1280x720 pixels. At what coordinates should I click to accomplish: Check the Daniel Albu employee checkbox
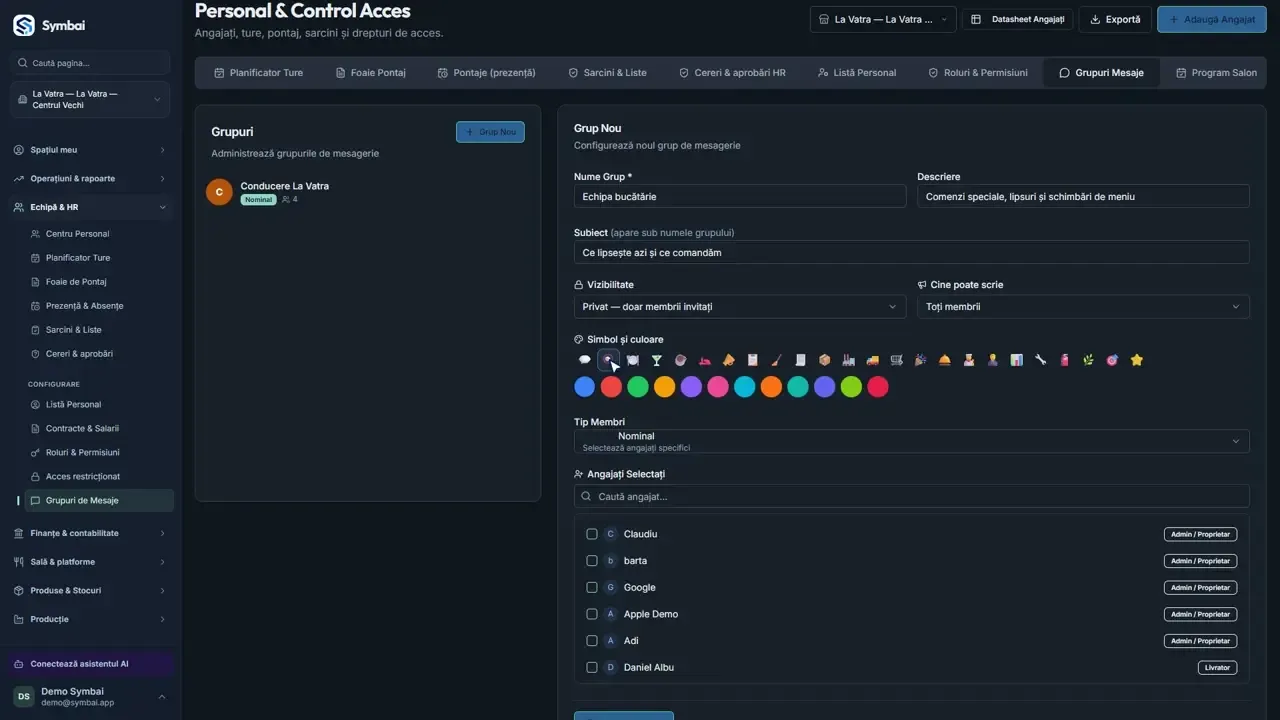(592, 667)
